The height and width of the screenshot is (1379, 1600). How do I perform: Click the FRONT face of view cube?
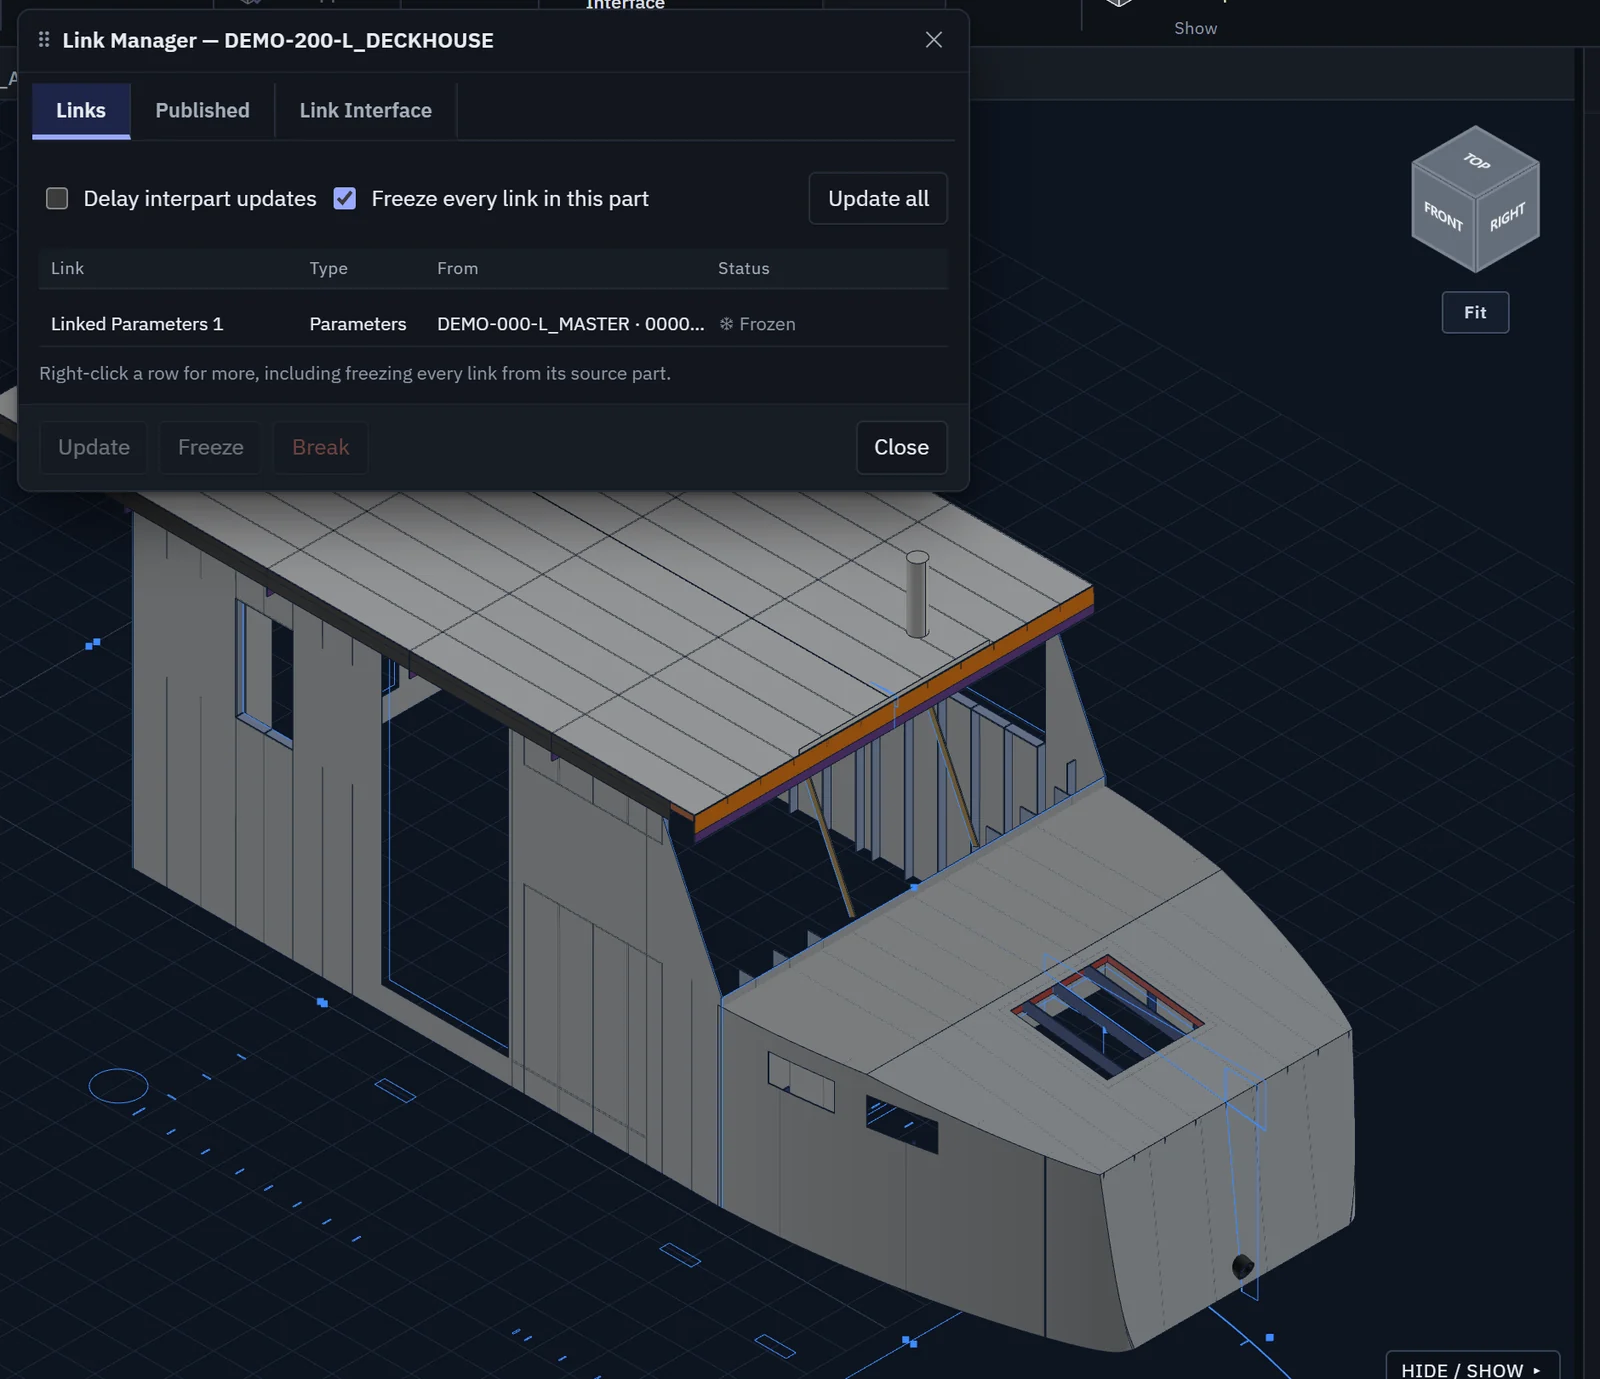(1443, 216)
